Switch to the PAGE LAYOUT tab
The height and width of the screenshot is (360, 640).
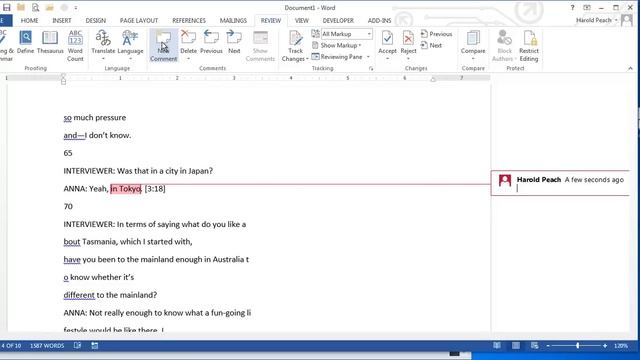[x=139, y=20]
